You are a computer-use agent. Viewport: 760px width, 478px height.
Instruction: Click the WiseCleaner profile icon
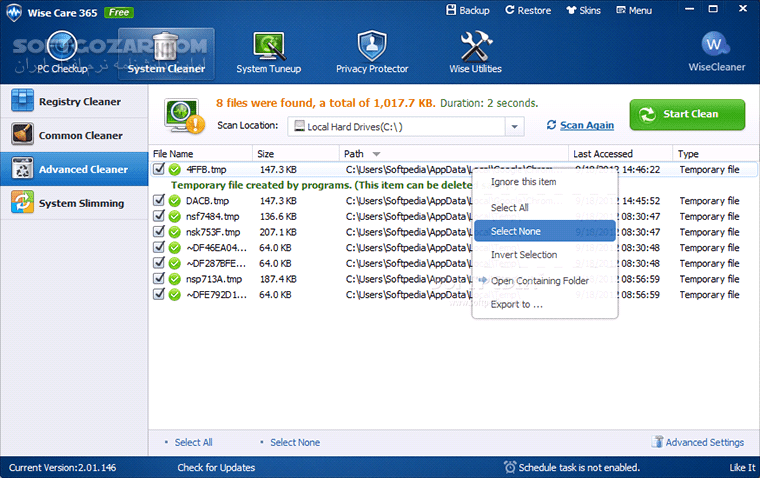(x=714, y=45)
